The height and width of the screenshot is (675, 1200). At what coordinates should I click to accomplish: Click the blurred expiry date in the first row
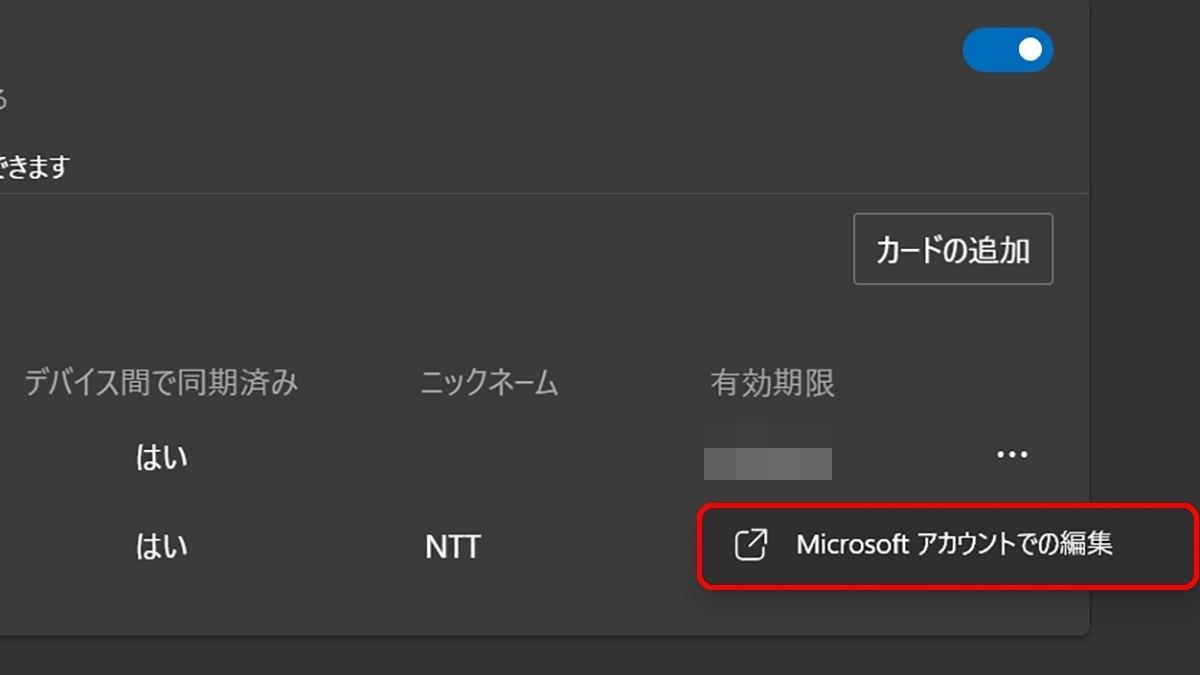(768, 463)
